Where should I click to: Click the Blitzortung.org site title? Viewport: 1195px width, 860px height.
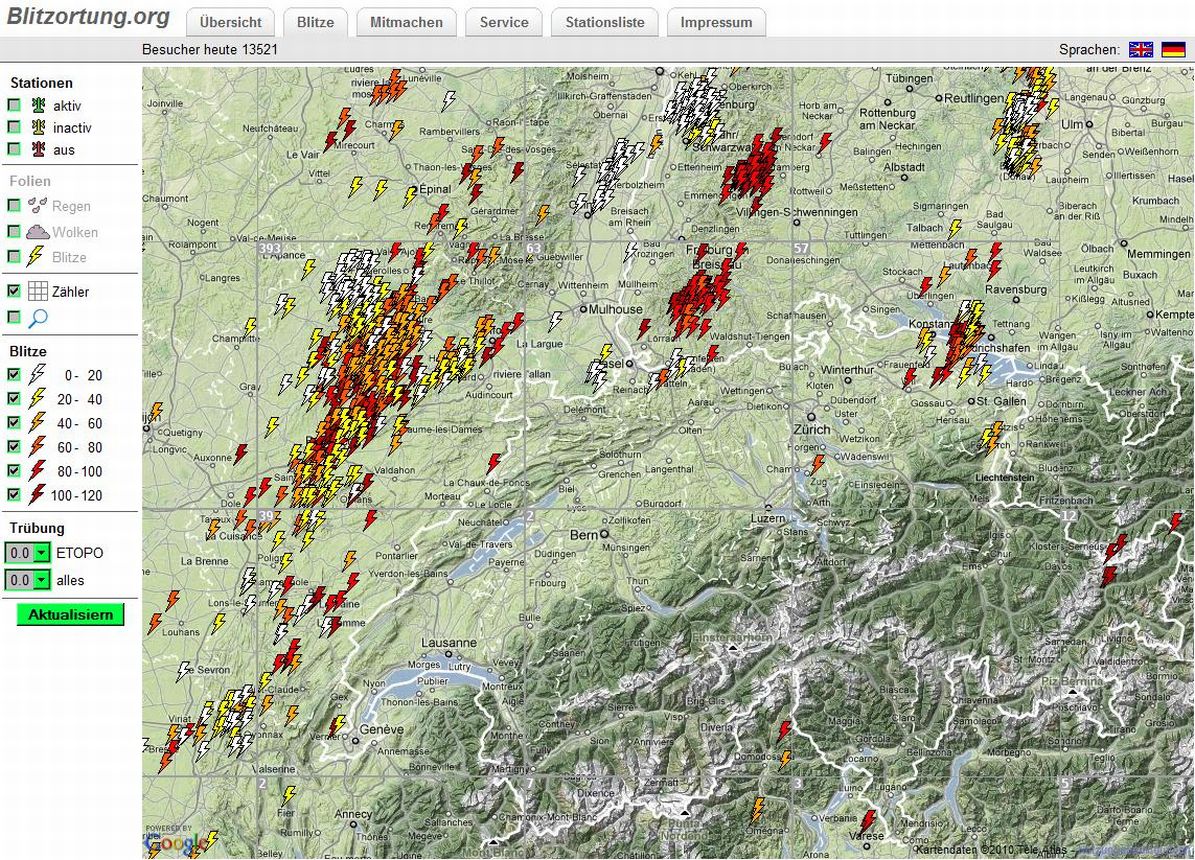(88, 18)
